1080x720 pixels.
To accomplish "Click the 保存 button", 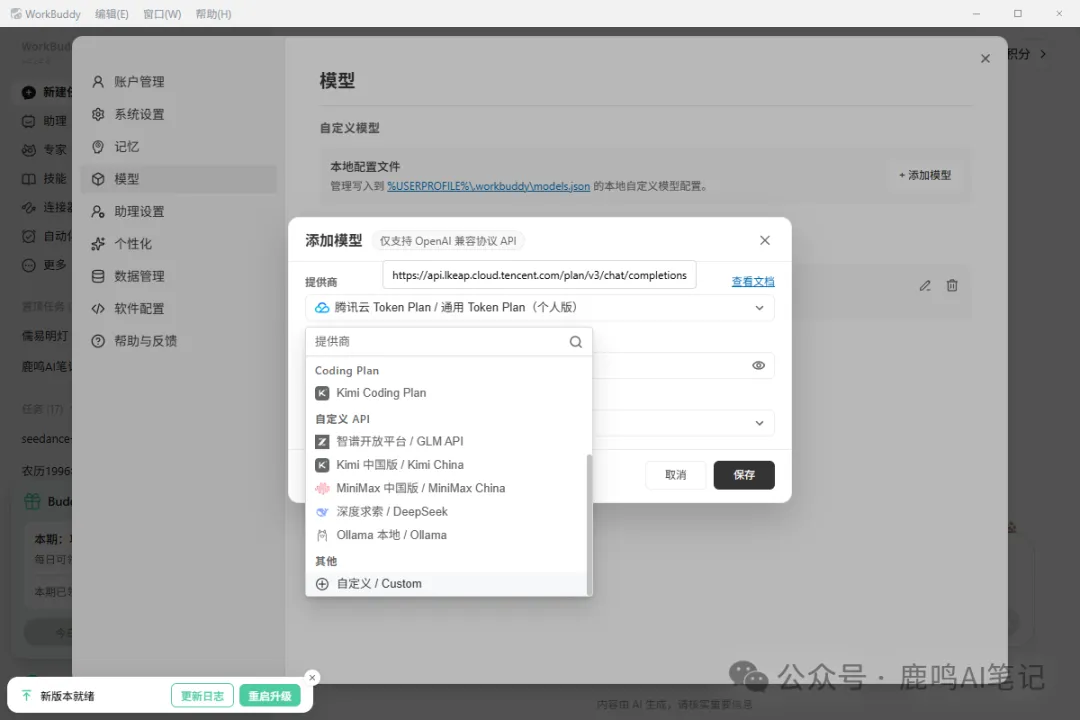I will (x=744, y=475).
